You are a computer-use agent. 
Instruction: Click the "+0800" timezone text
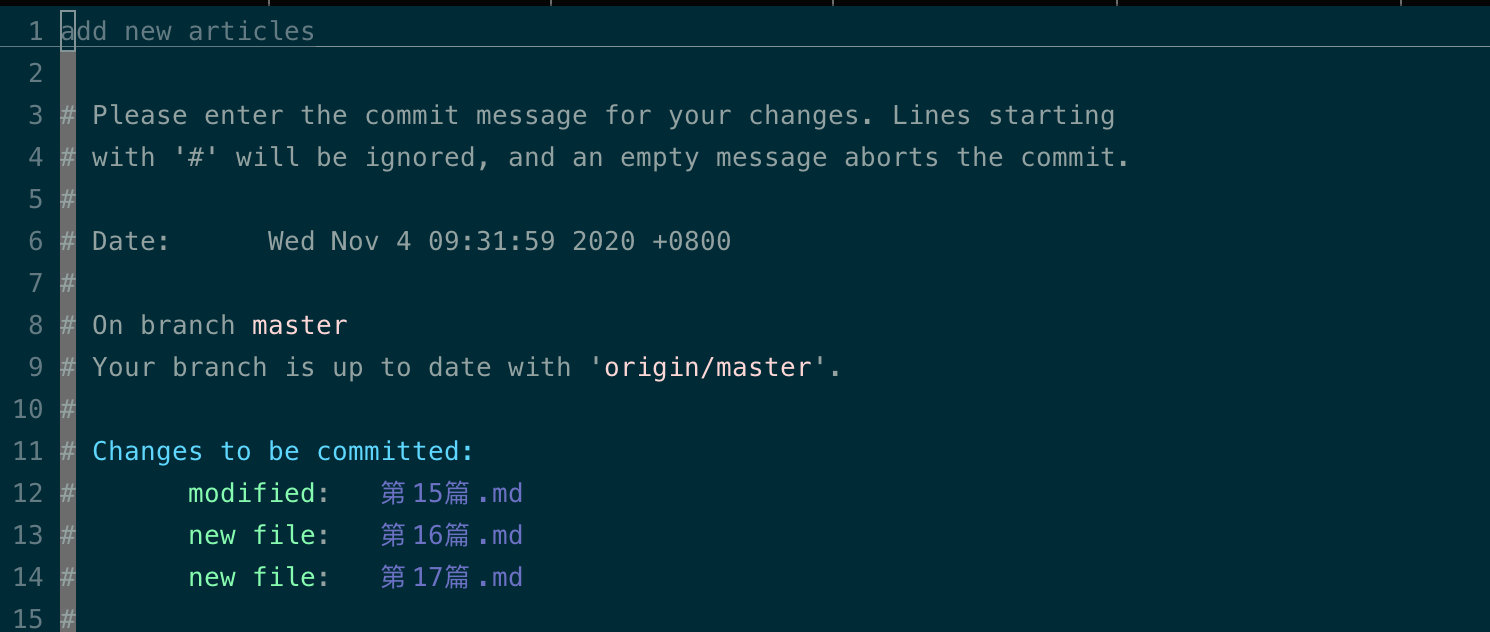pos(692,241)
